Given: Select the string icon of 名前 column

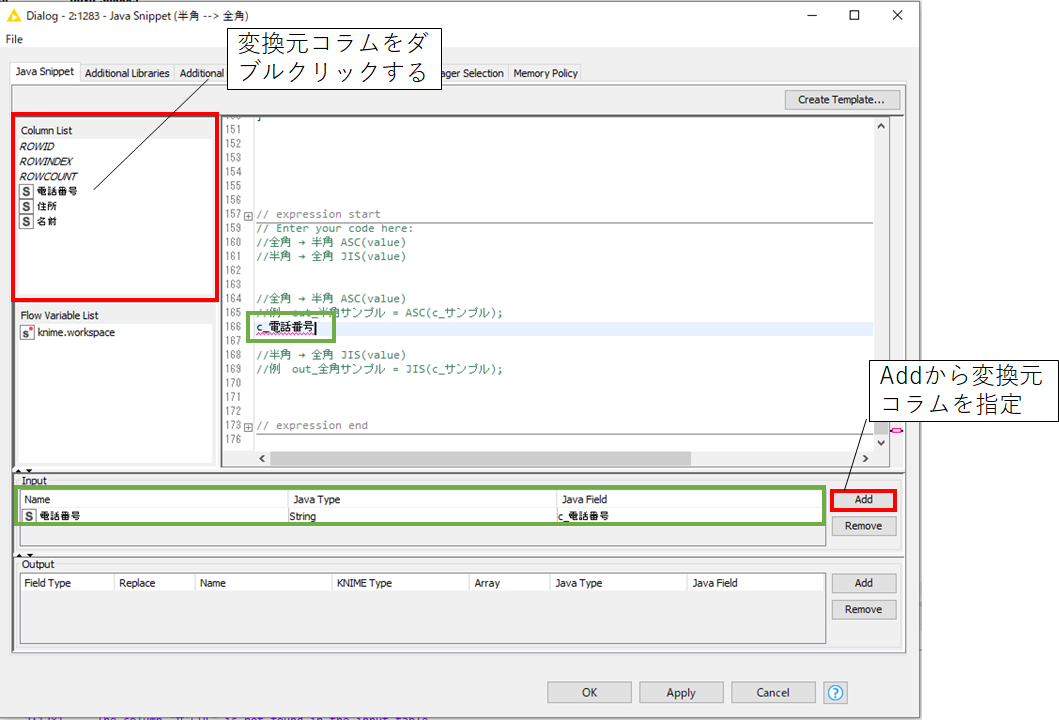Looking at the screenshot, I should pyautogui.click(x=26, y=221).
